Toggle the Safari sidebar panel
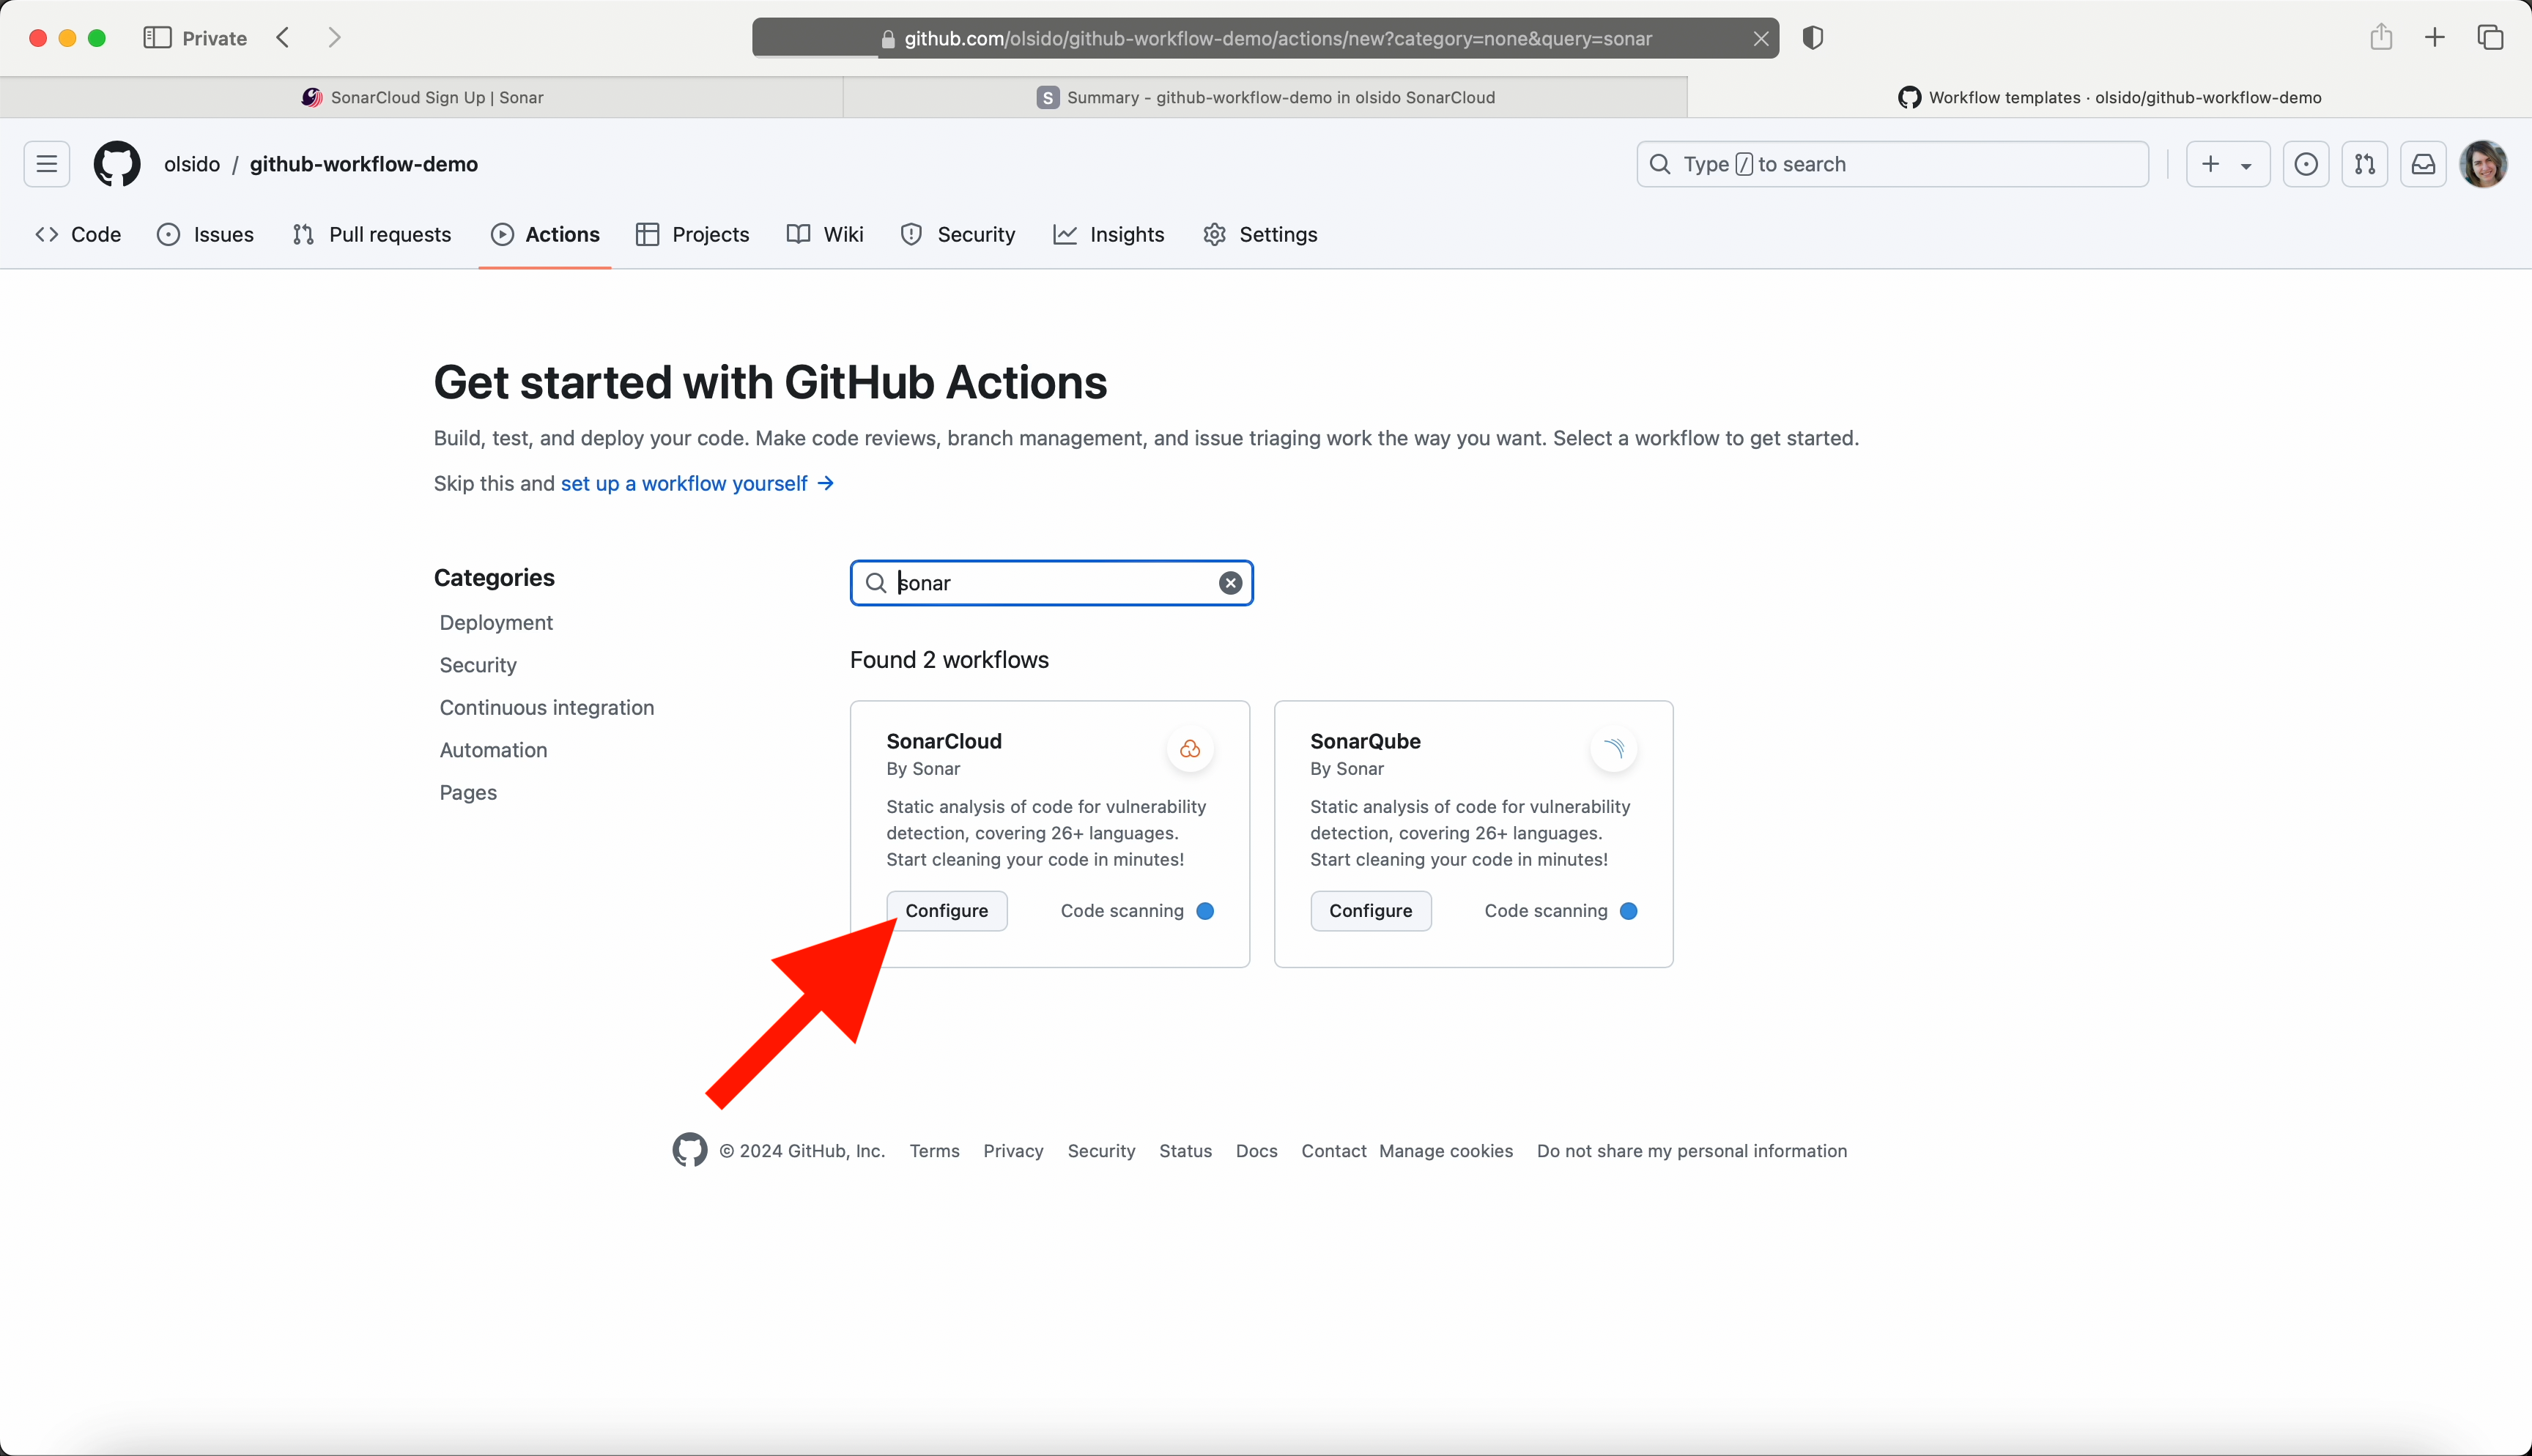The image size is (2532, 1456). pos(157,38)
